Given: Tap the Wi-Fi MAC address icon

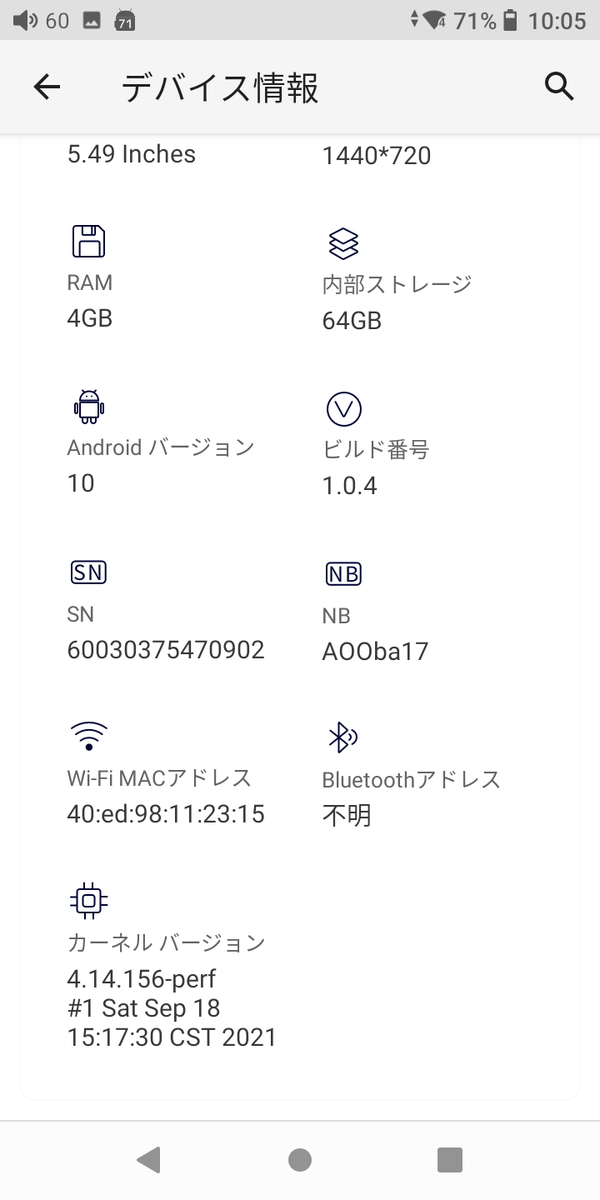Looking at the screenshot, I should point(88,736).
